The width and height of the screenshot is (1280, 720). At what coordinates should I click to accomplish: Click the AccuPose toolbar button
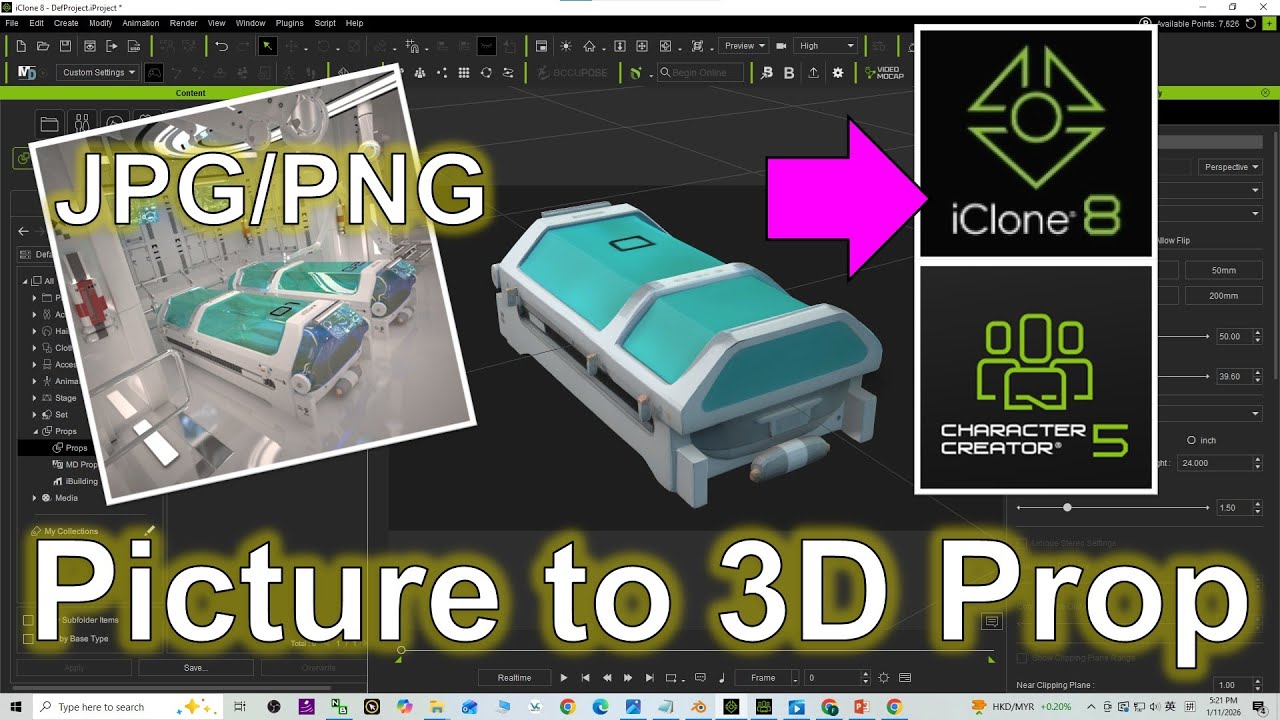pos(571,73)
